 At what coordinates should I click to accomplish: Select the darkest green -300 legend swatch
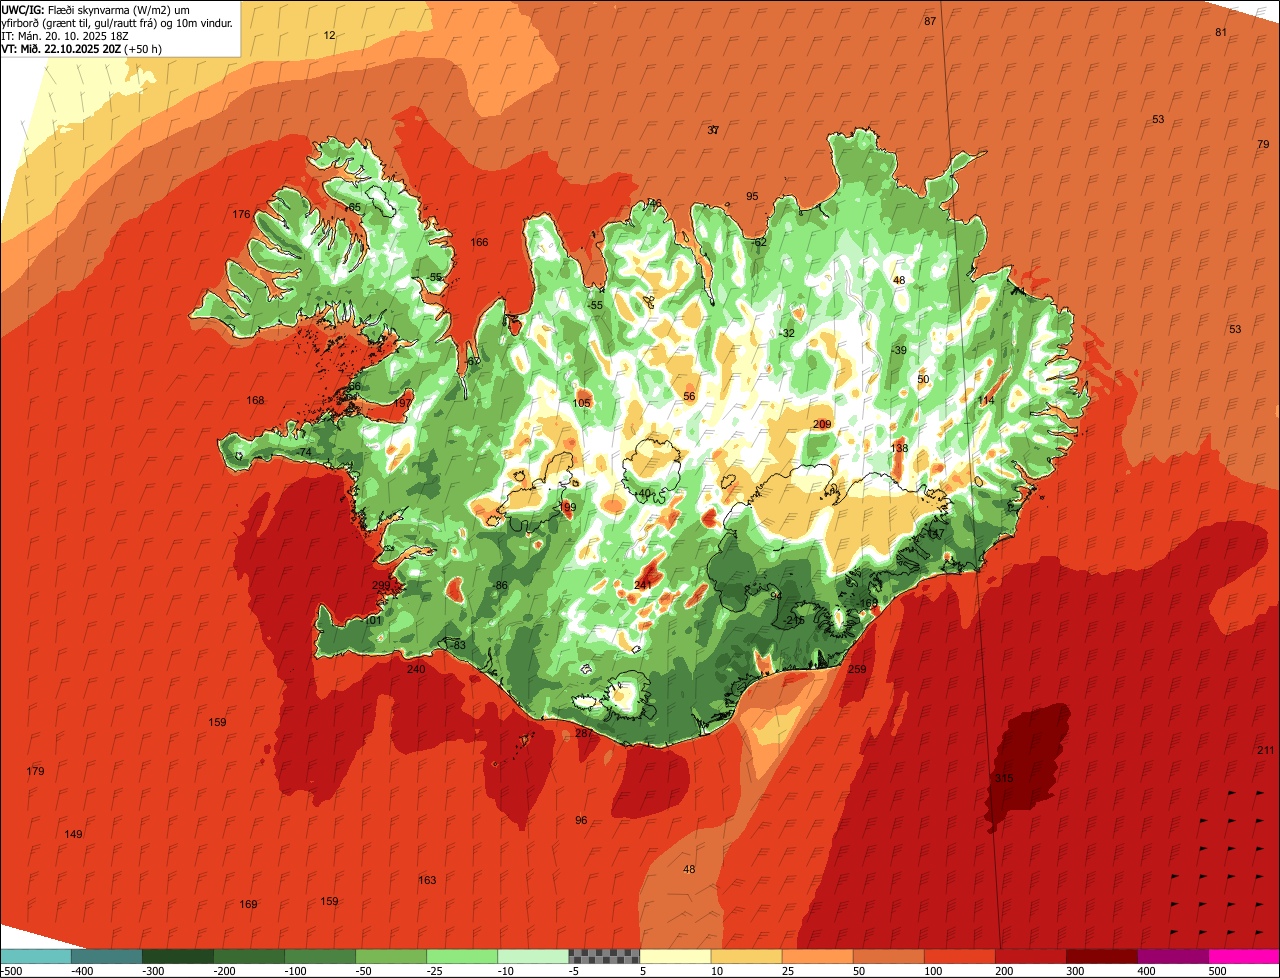point(177,956)
